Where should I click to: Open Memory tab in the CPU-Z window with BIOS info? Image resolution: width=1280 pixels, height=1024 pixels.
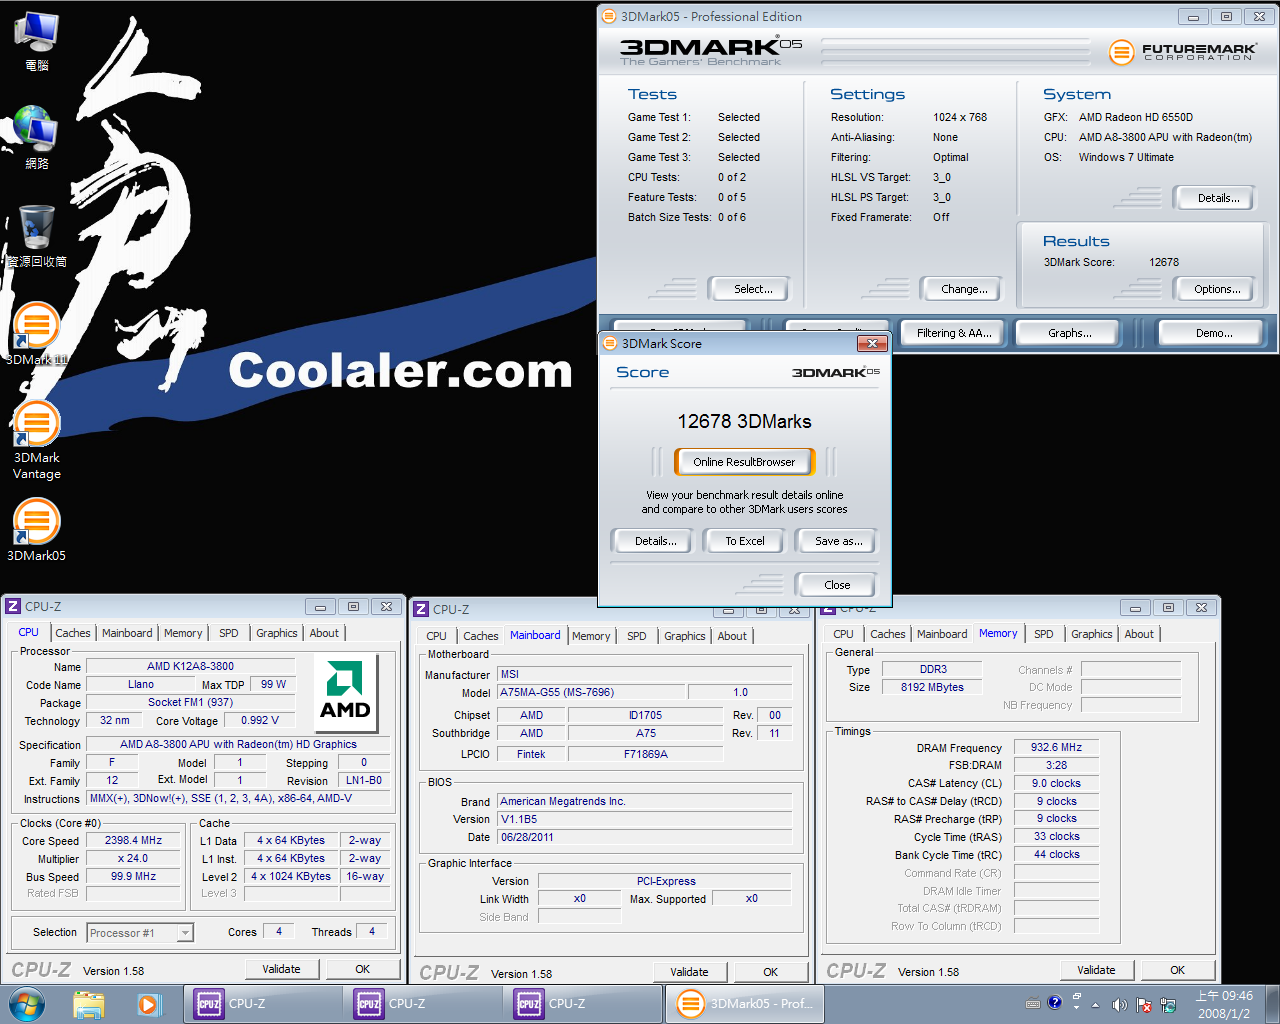591,636
